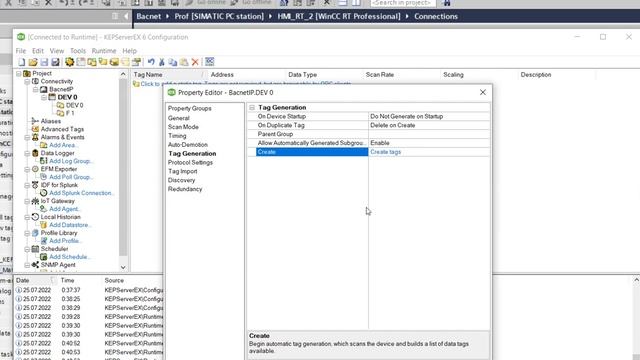Paste using the clipboard toolbar icon
Screen dimensions: 640x360
click(x=184, y=62)
